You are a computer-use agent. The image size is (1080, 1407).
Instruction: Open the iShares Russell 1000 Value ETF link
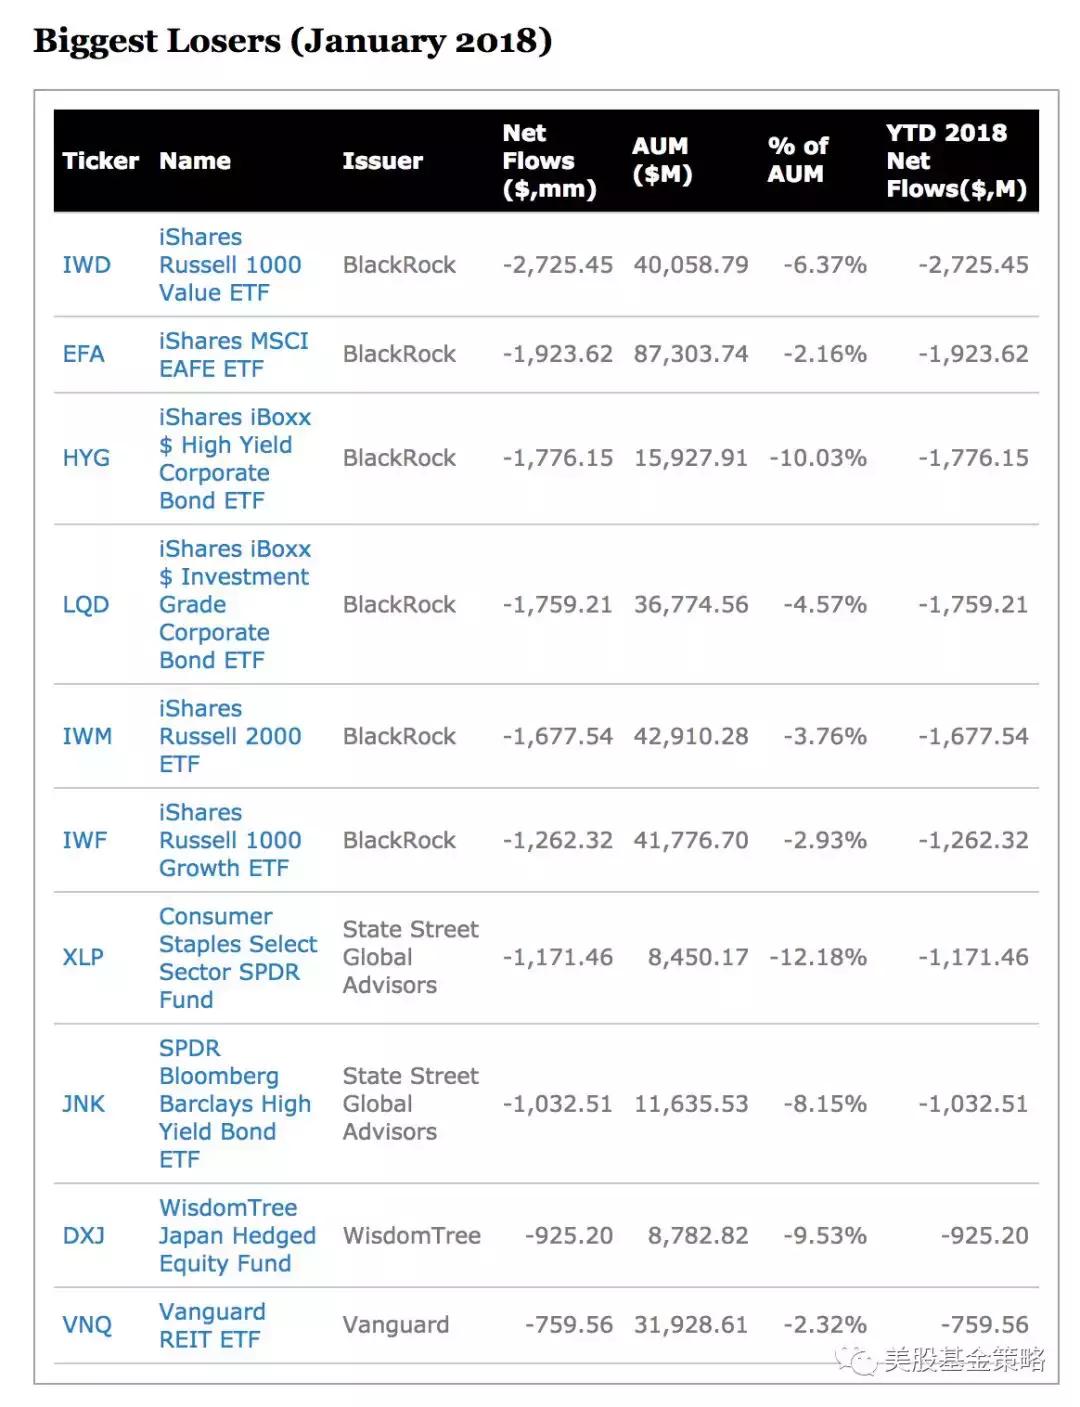tap(229, 265)
